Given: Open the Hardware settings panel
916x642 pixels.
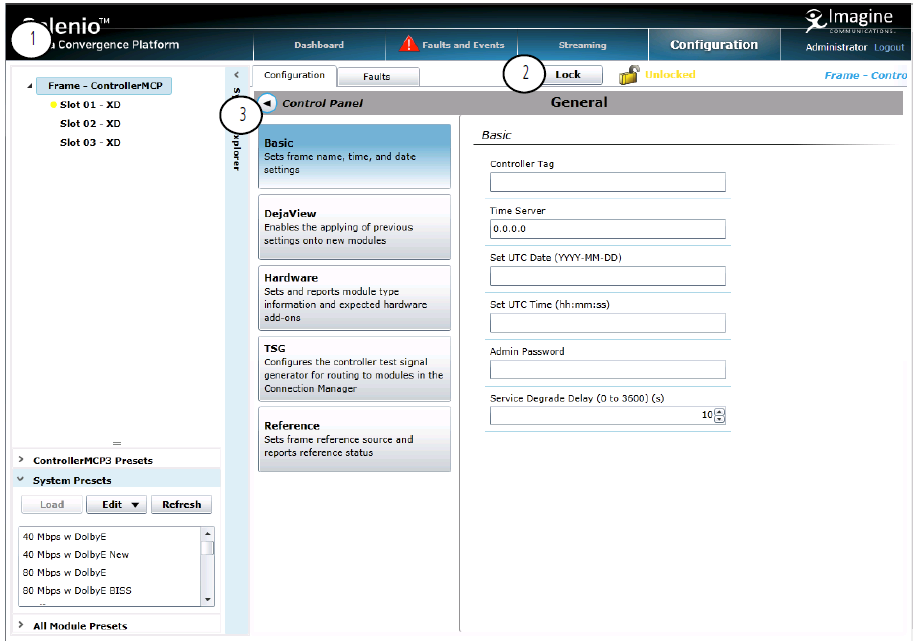Looking at the screenshot, I should click(x=355, y=298).
